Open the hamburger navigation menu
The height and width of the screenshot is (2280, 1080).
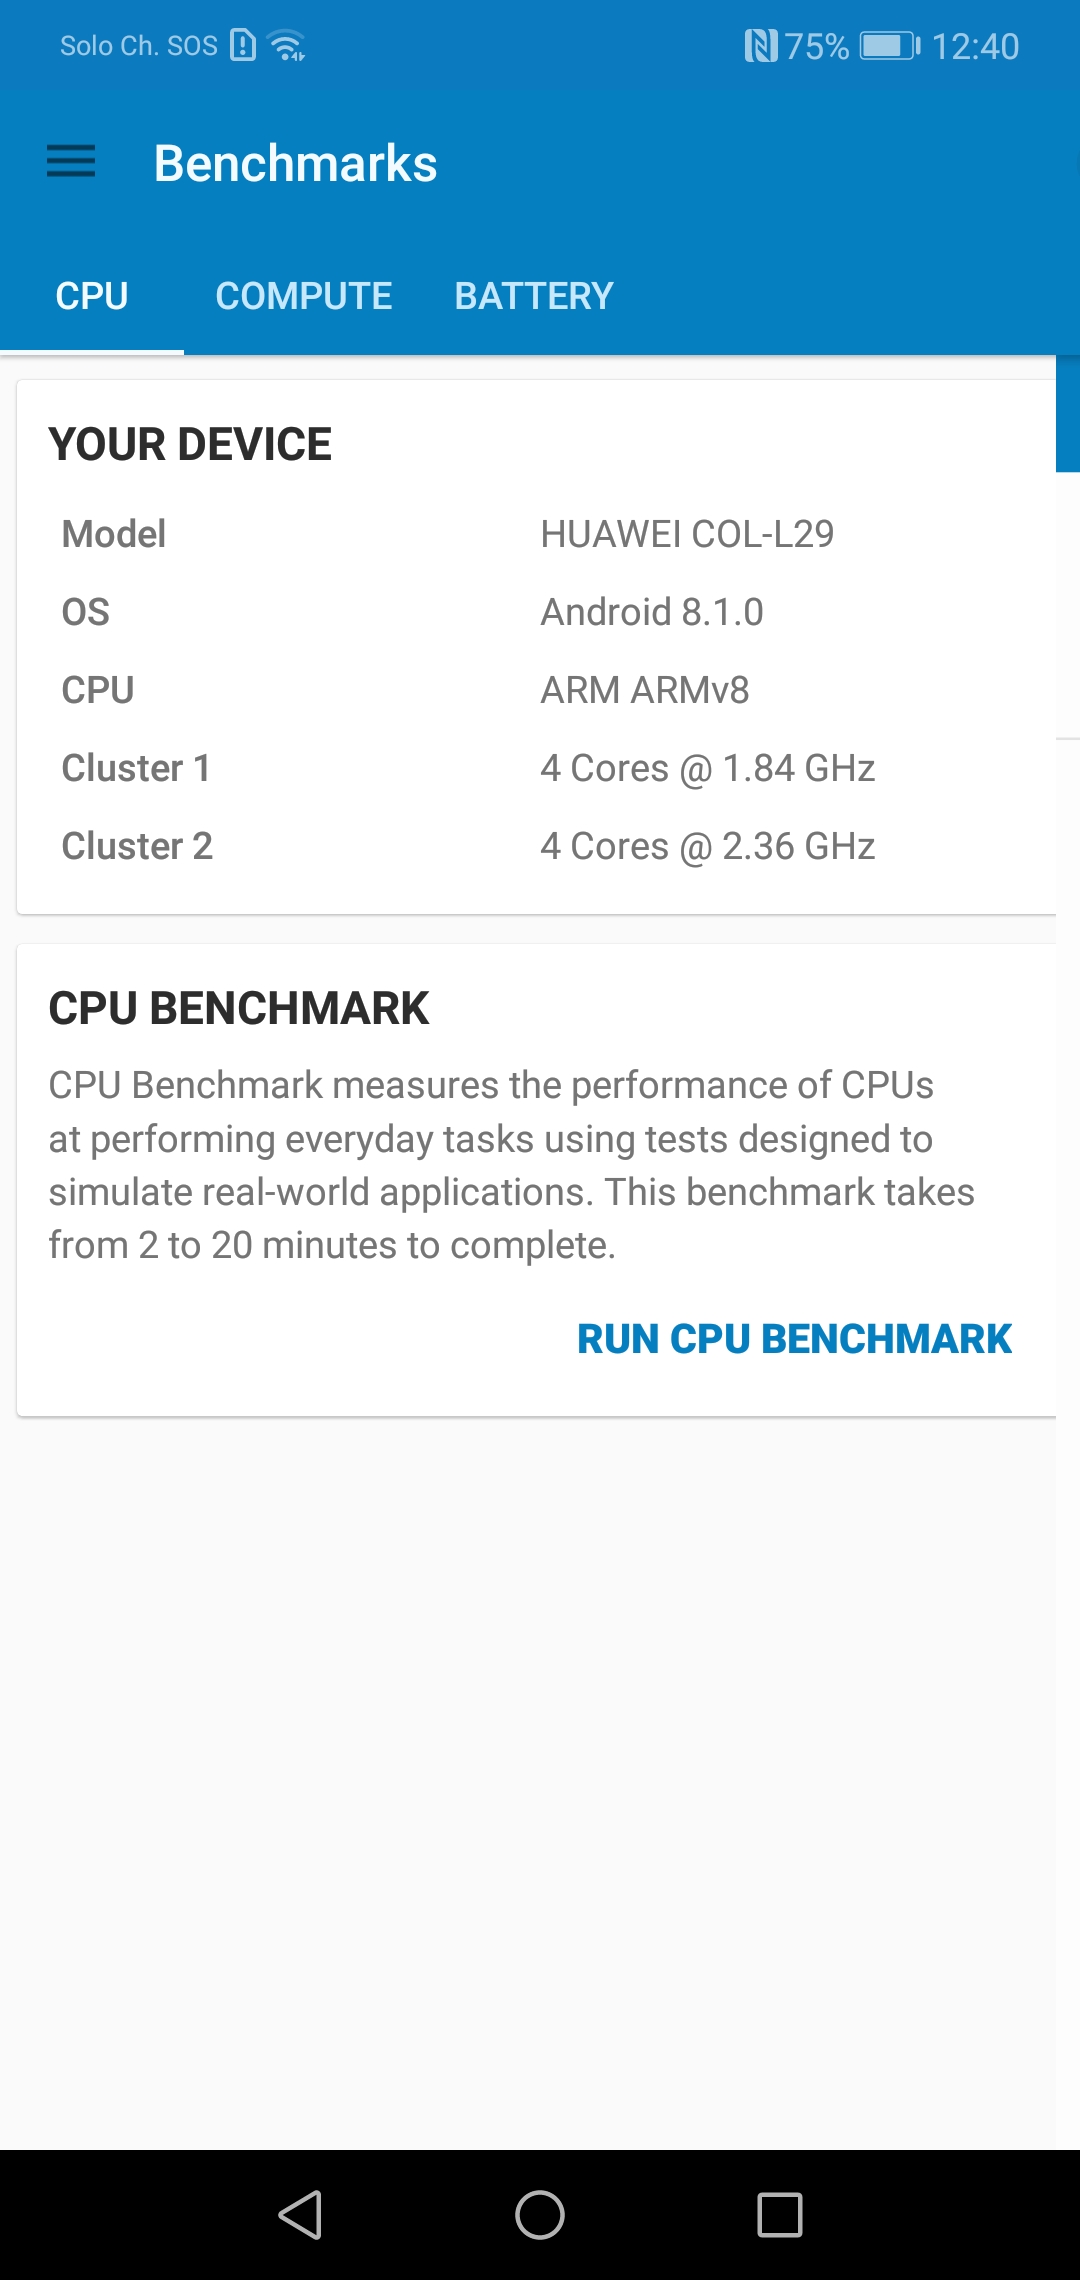pos(71,162)
